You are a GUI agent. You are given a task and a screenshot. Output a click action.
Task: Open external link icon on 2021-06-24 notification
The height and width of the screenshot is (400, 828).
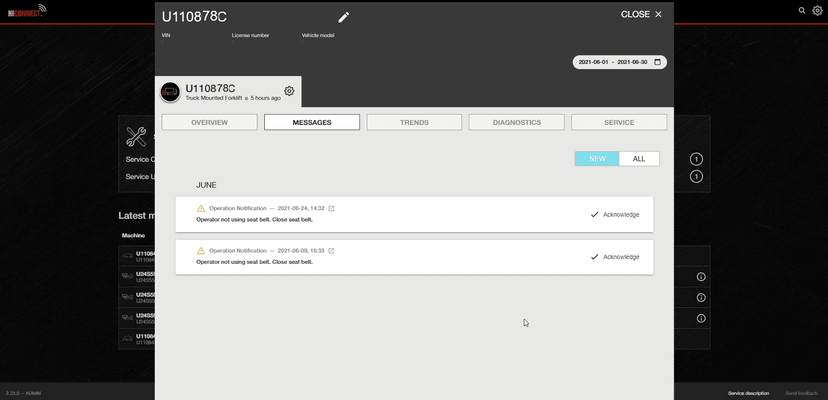point(331,208)
